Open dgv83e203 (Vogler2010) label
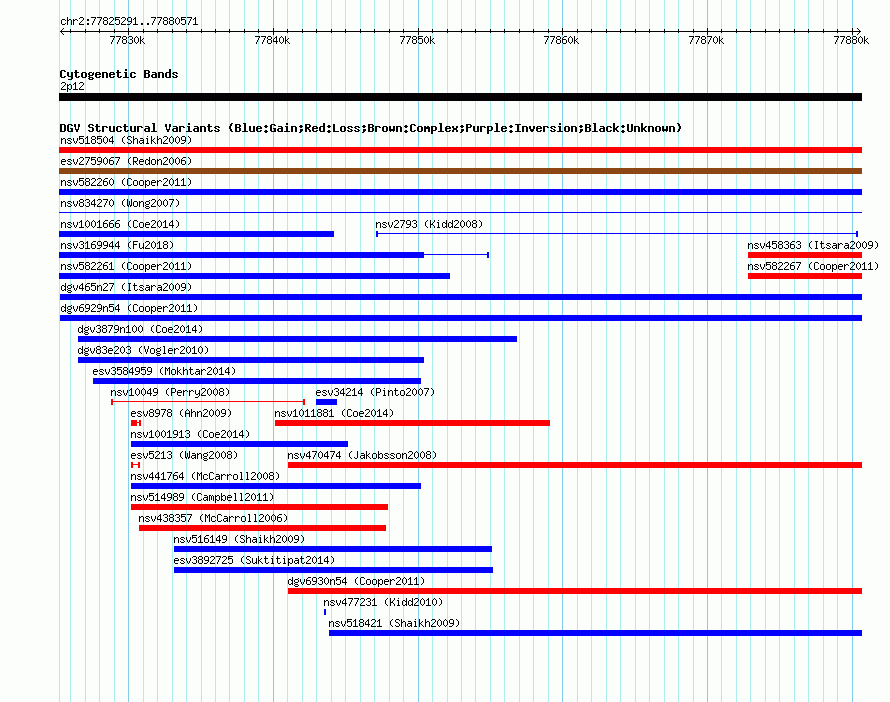Screen dimensions: 890x702 point(143,350)
